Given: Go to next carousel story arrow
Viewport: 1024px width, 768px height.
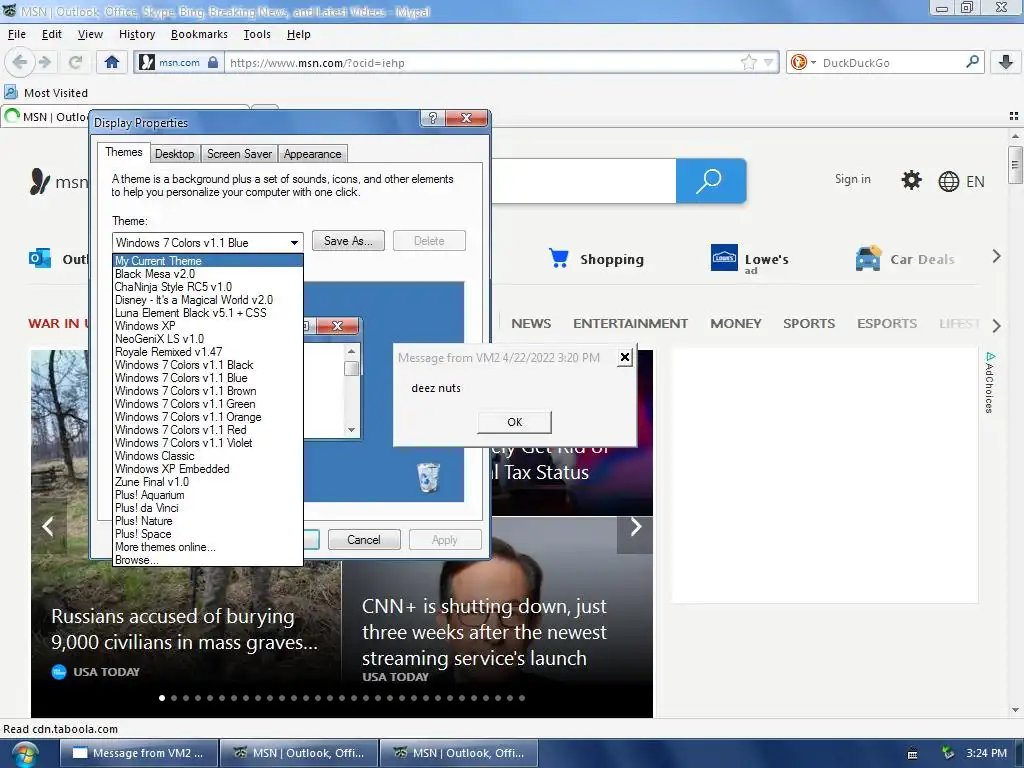Looking at the screenshot, I should coord(635,527).
